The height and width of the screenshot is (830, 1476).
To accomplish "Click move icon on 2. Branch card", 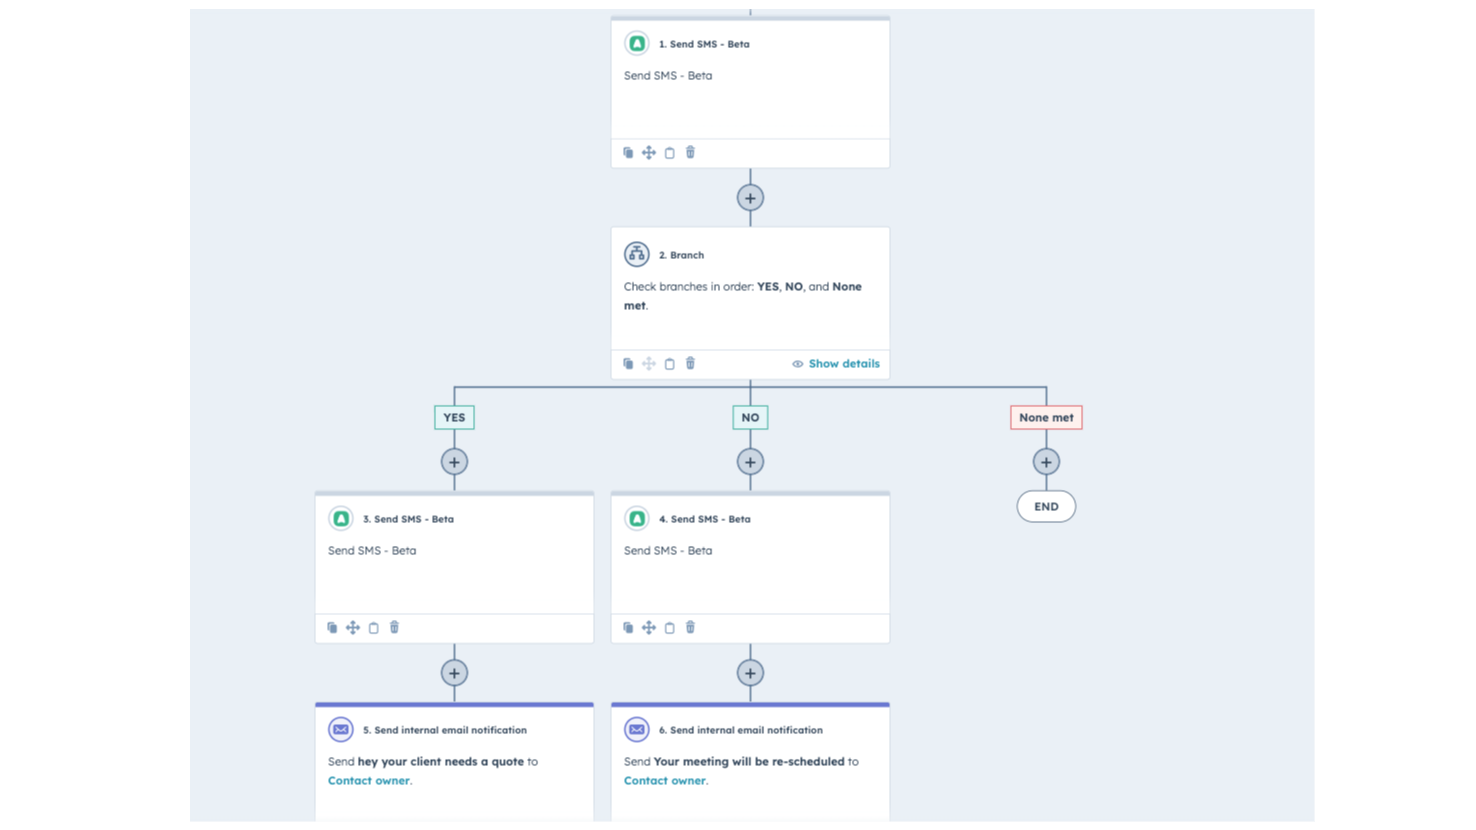I will (649, 364).
